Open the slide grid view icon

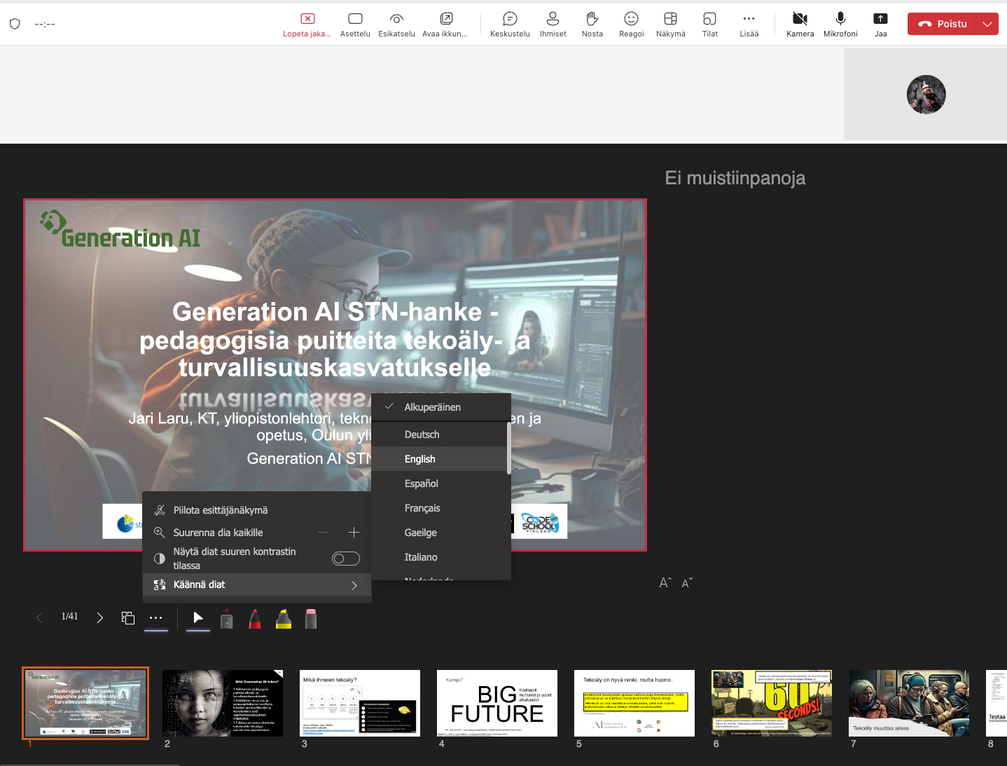pyautogui.click(x=128, y=618)
